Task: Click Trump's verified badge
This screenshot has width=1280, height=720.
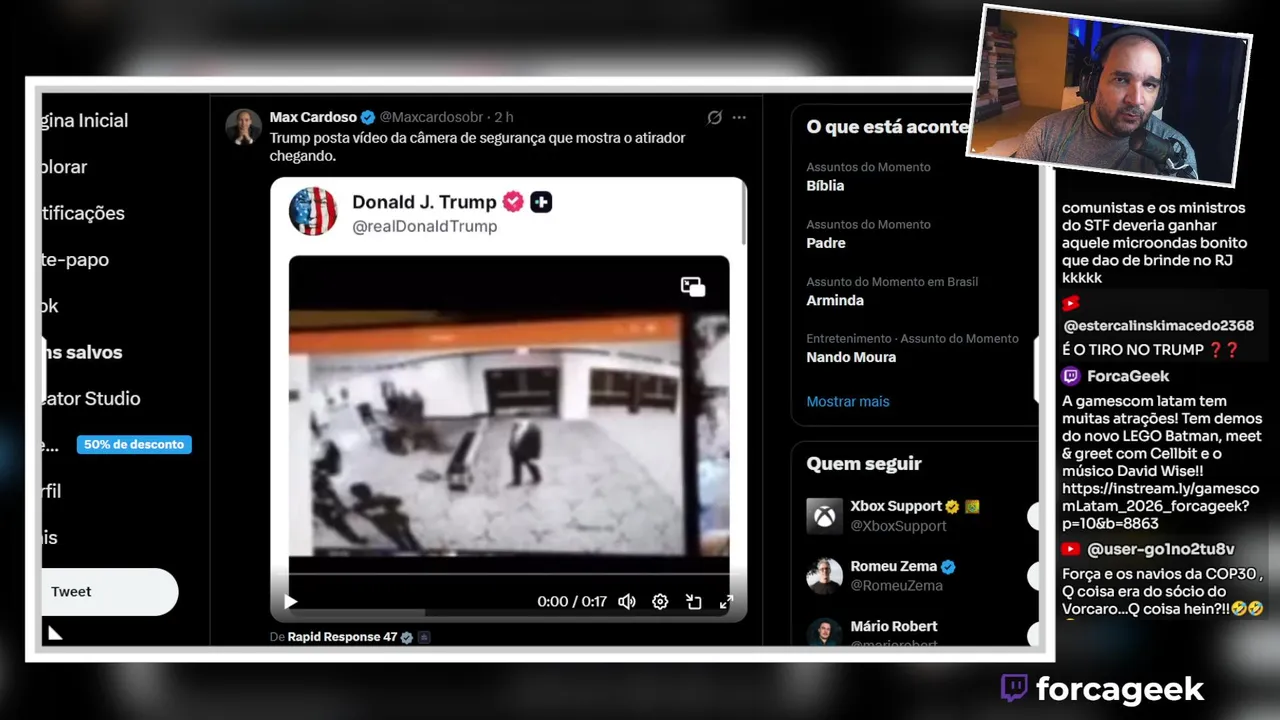Action: click(x=513, y=202)
